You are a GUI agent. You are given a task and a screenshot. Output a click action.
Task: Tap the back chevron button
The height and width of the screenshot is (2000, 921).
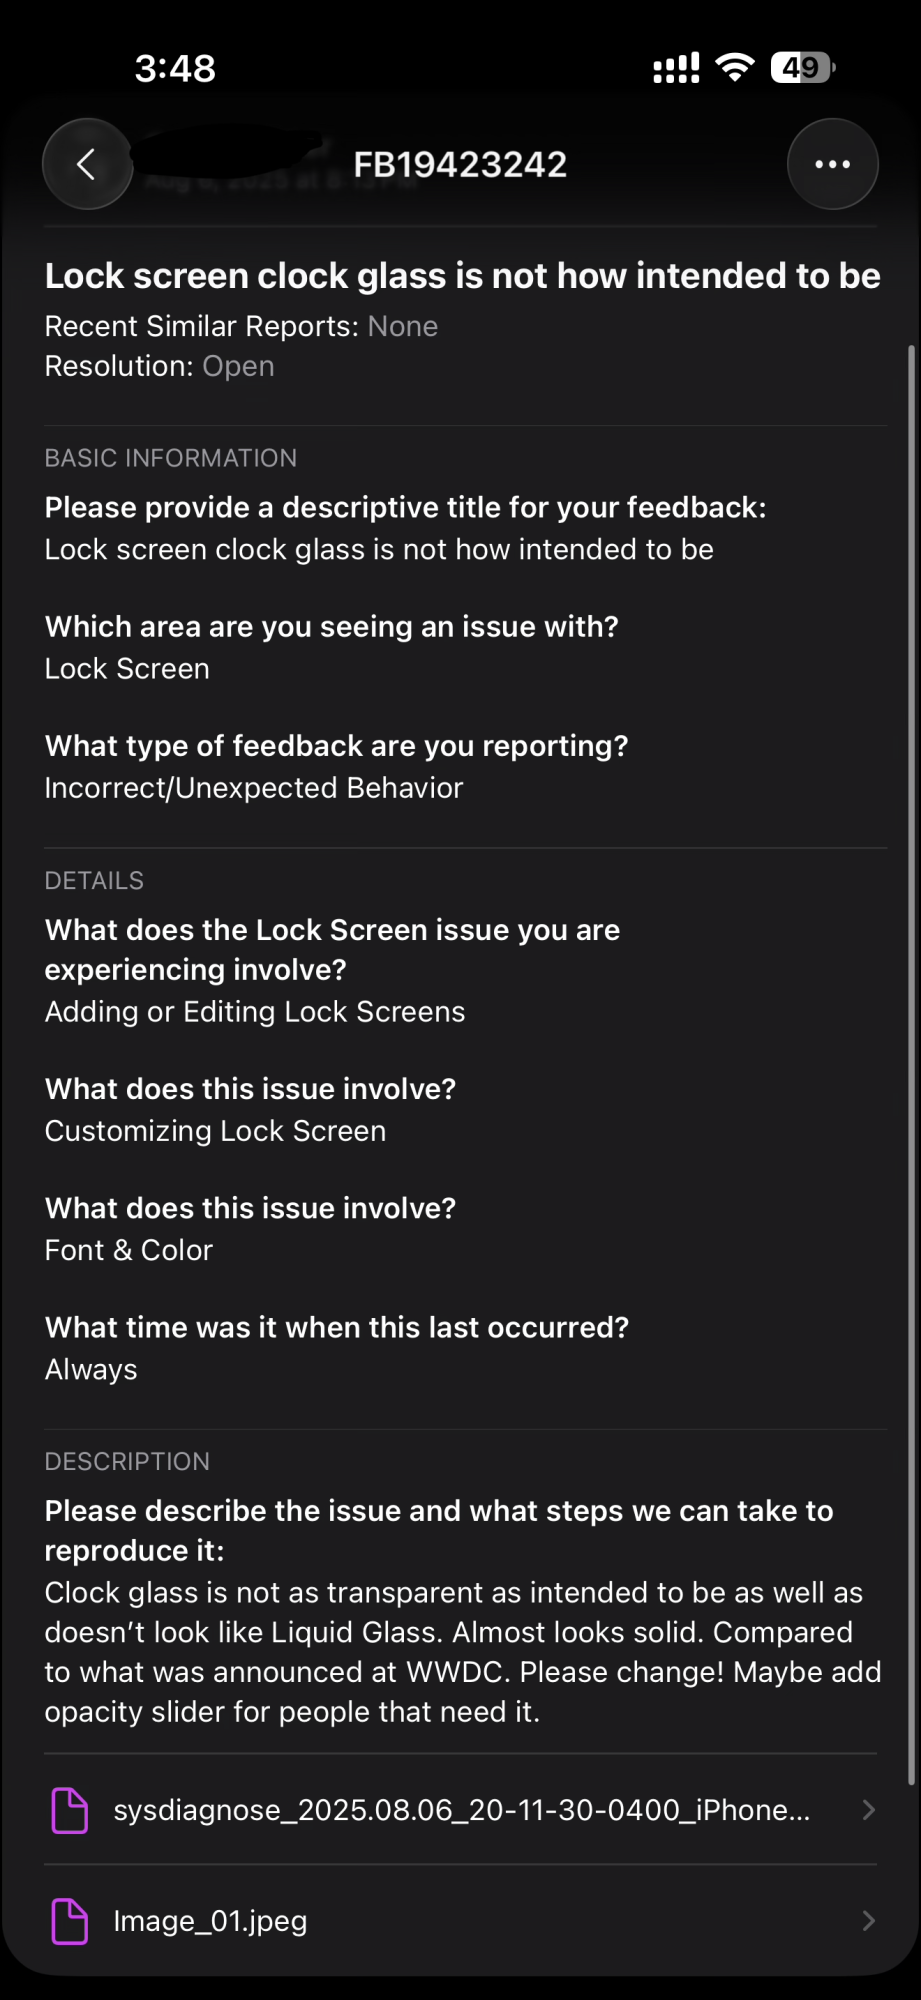click(87, 164)
